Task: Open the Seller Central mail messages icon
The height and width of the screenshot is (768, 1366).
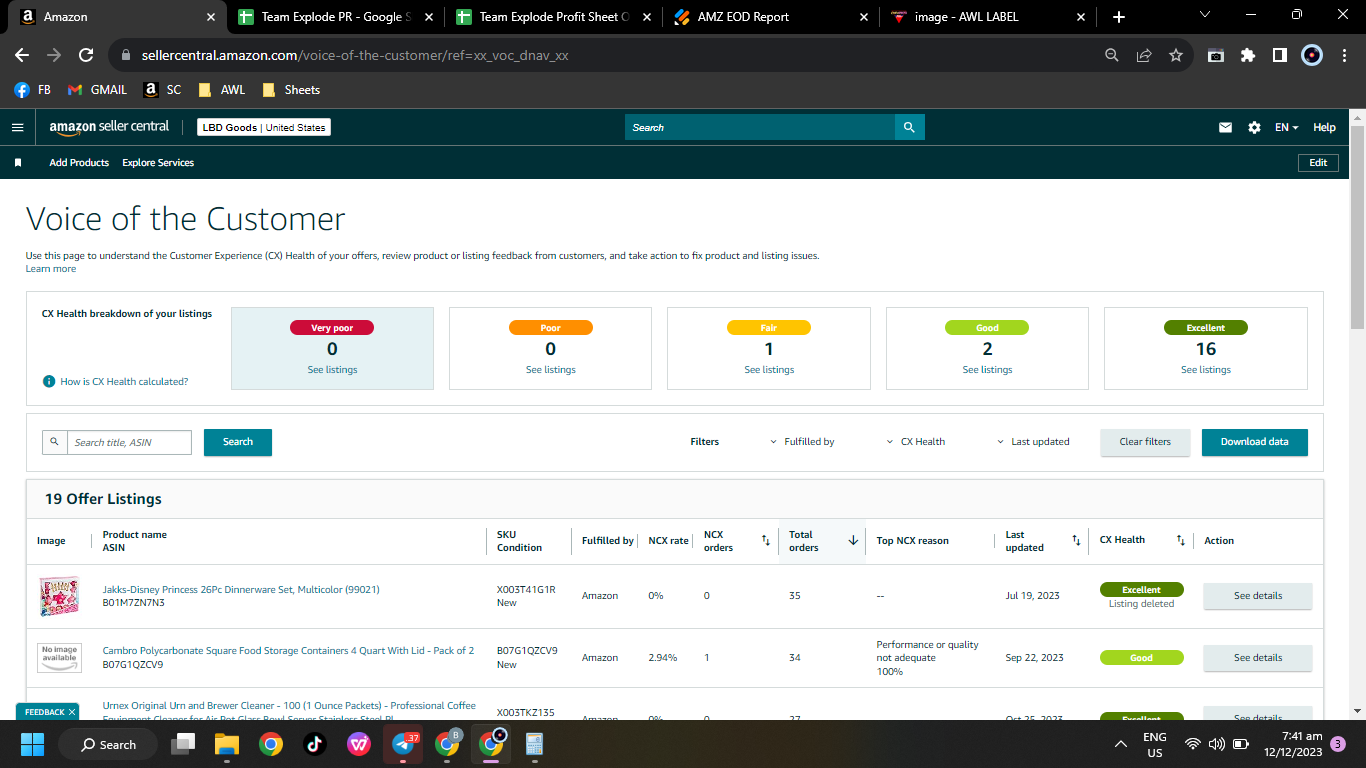Action: 1225,127
